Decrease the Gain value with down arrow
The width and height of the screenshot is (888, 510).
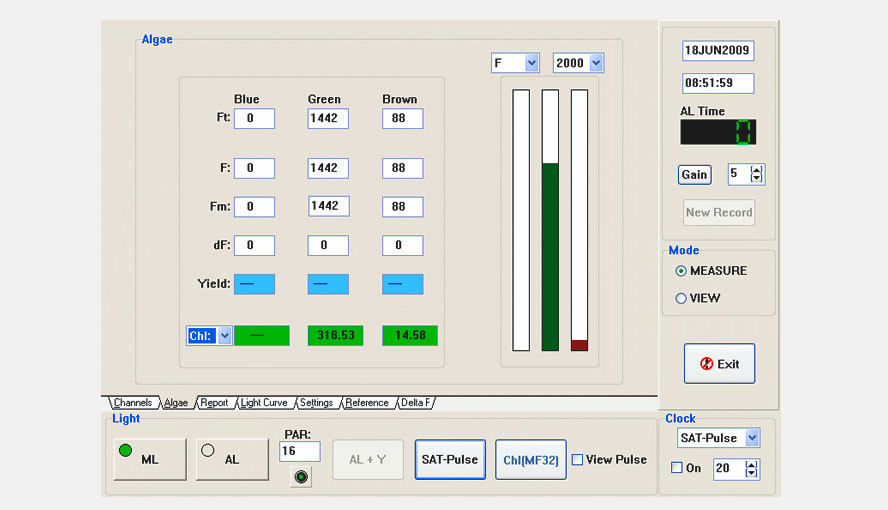757,178
